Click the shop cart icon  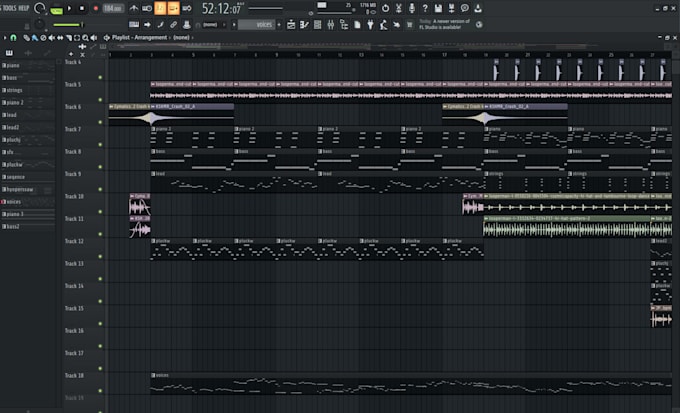tap(409, 25)
